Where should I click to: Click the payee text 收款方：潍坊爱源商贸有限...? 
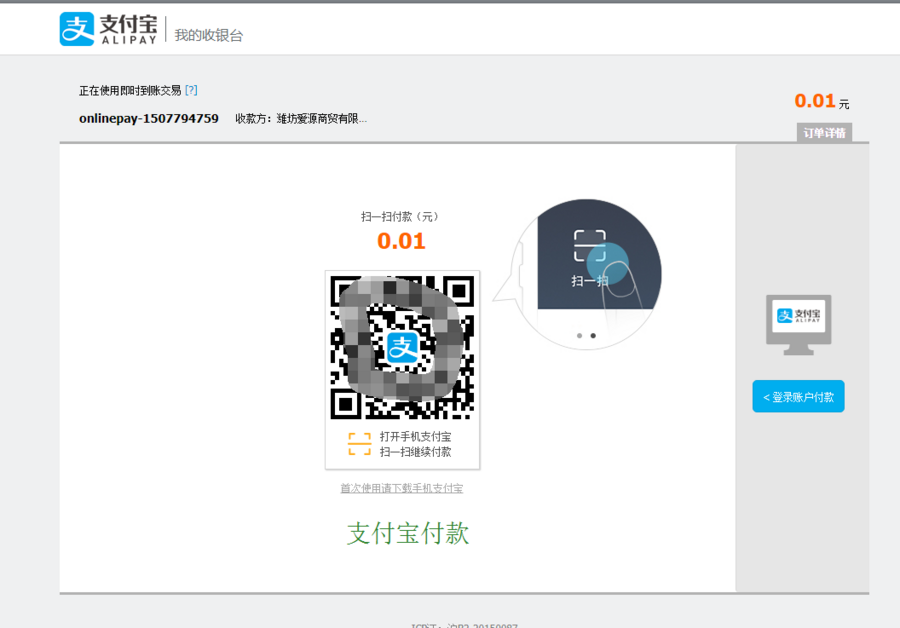click(x=301, y=119)
